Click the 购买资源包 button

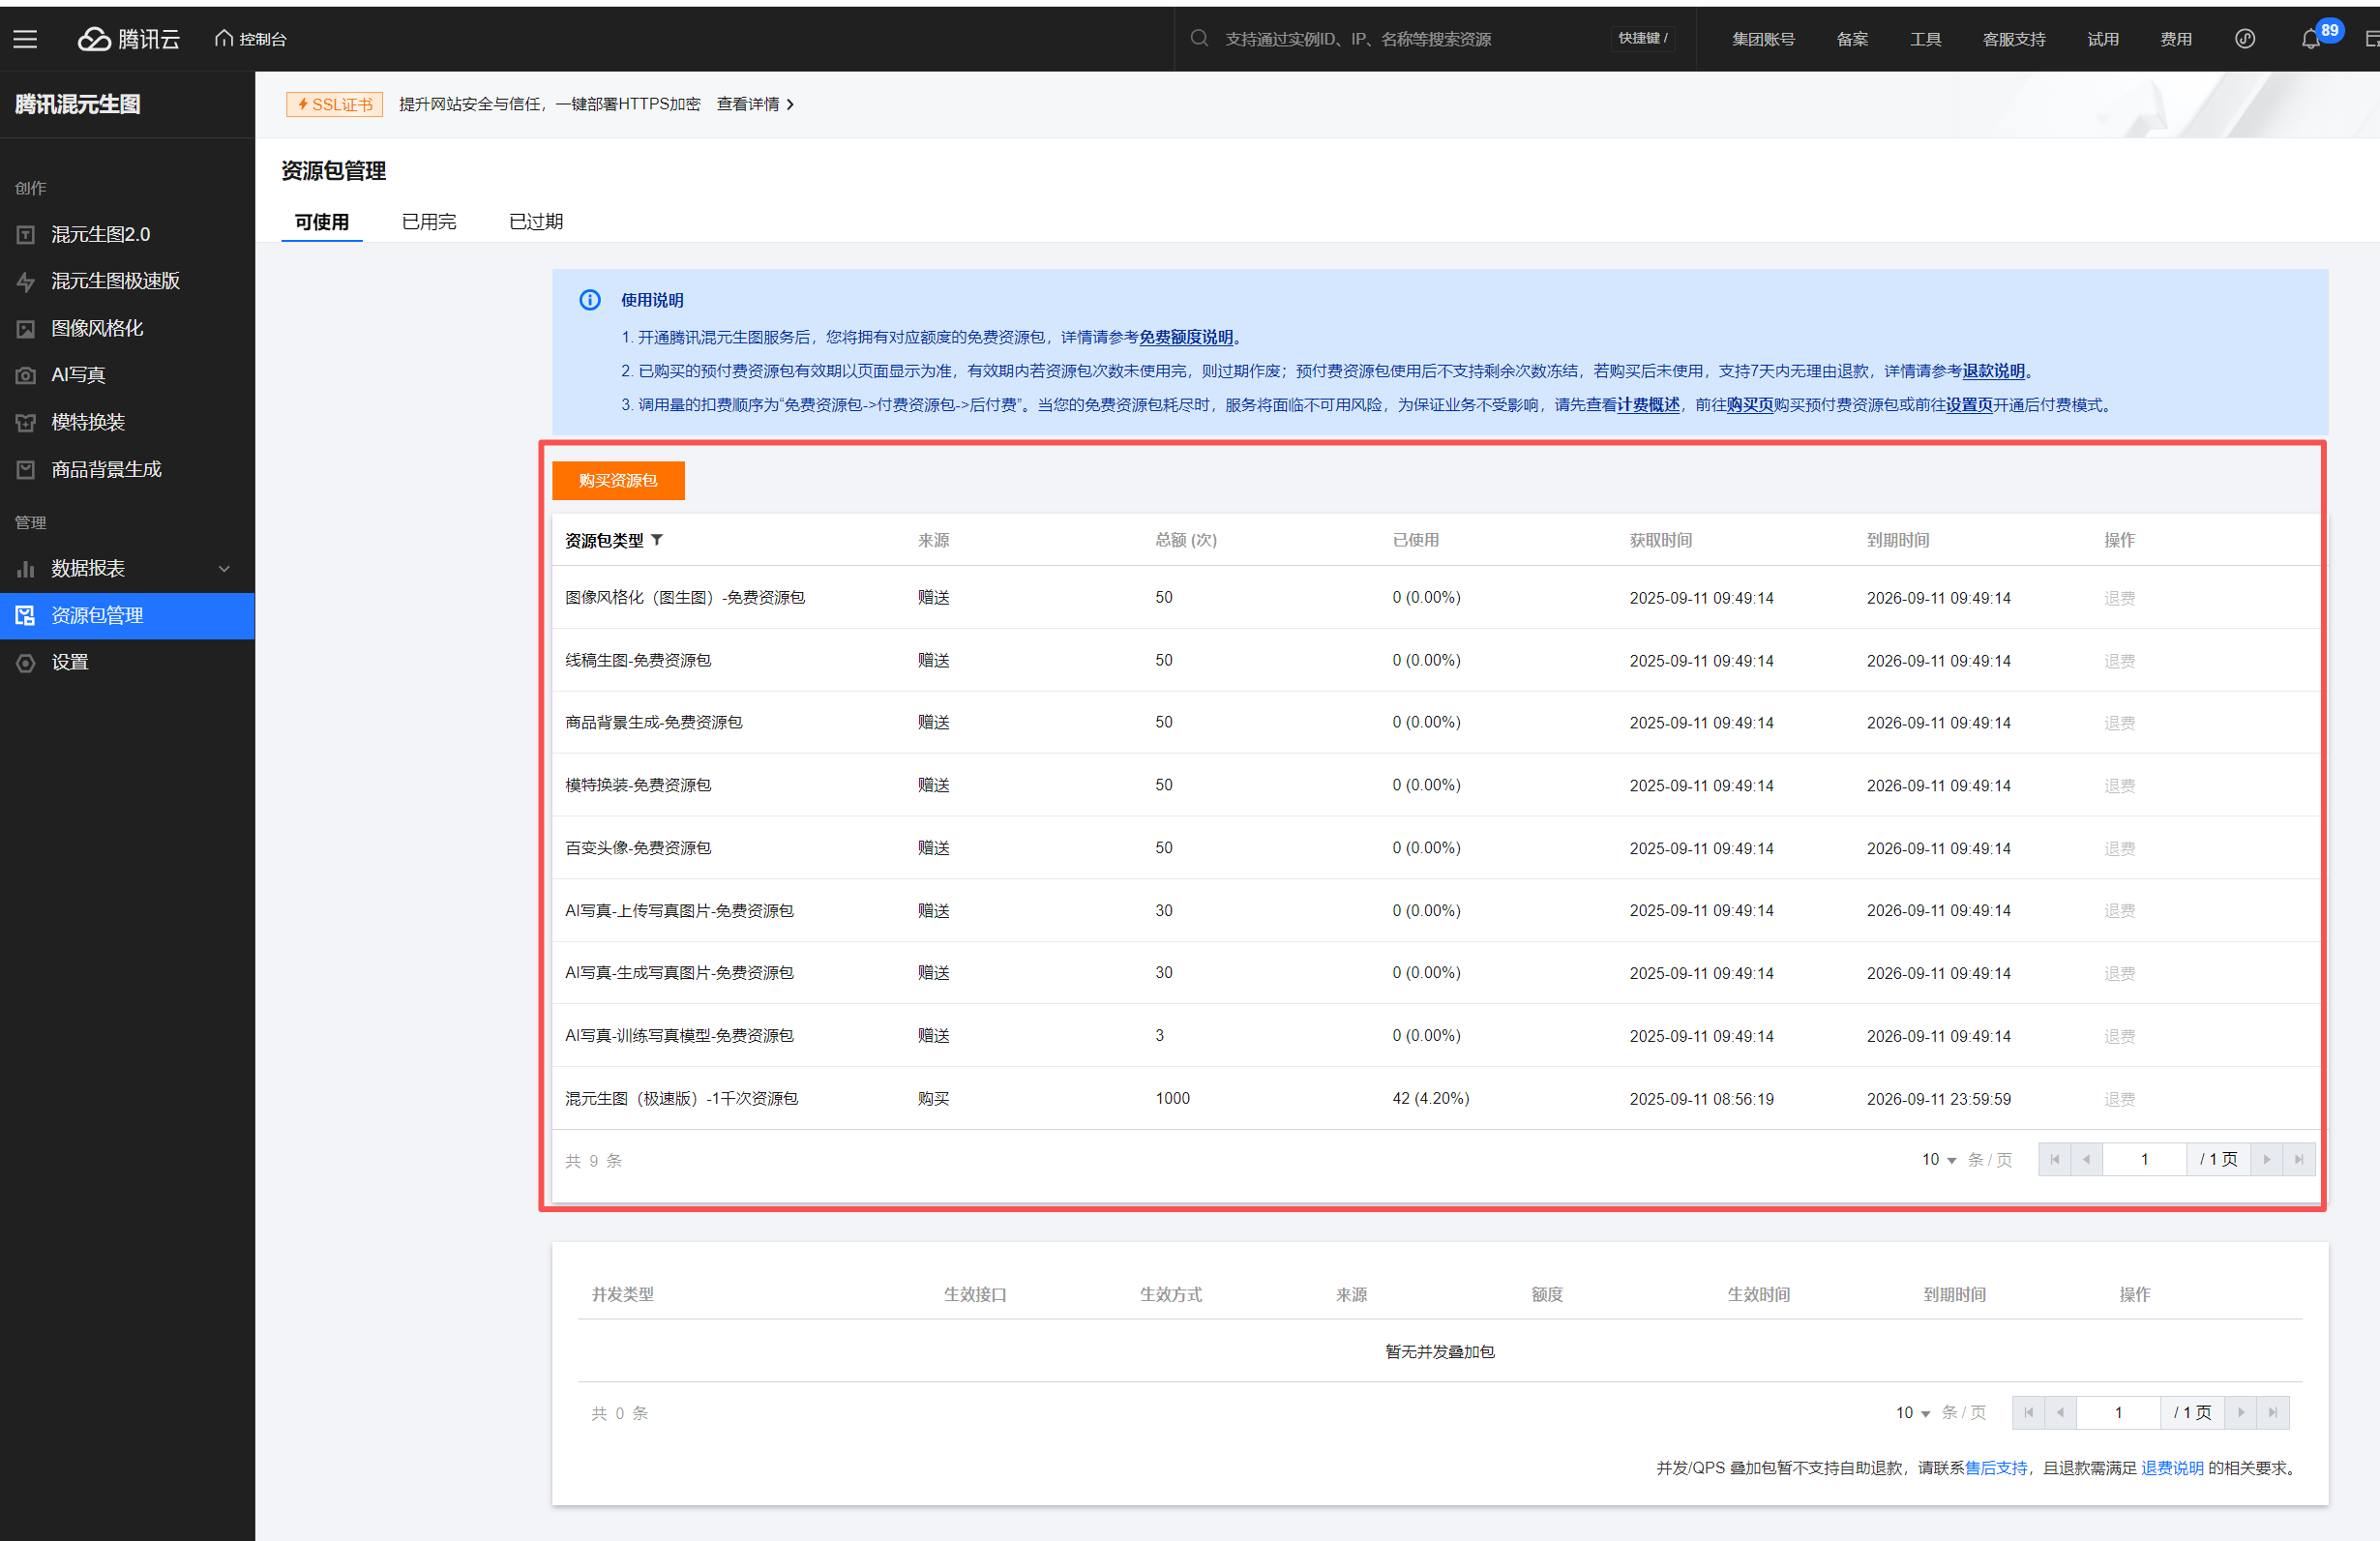pyautogui.click(x=618, y=481)
